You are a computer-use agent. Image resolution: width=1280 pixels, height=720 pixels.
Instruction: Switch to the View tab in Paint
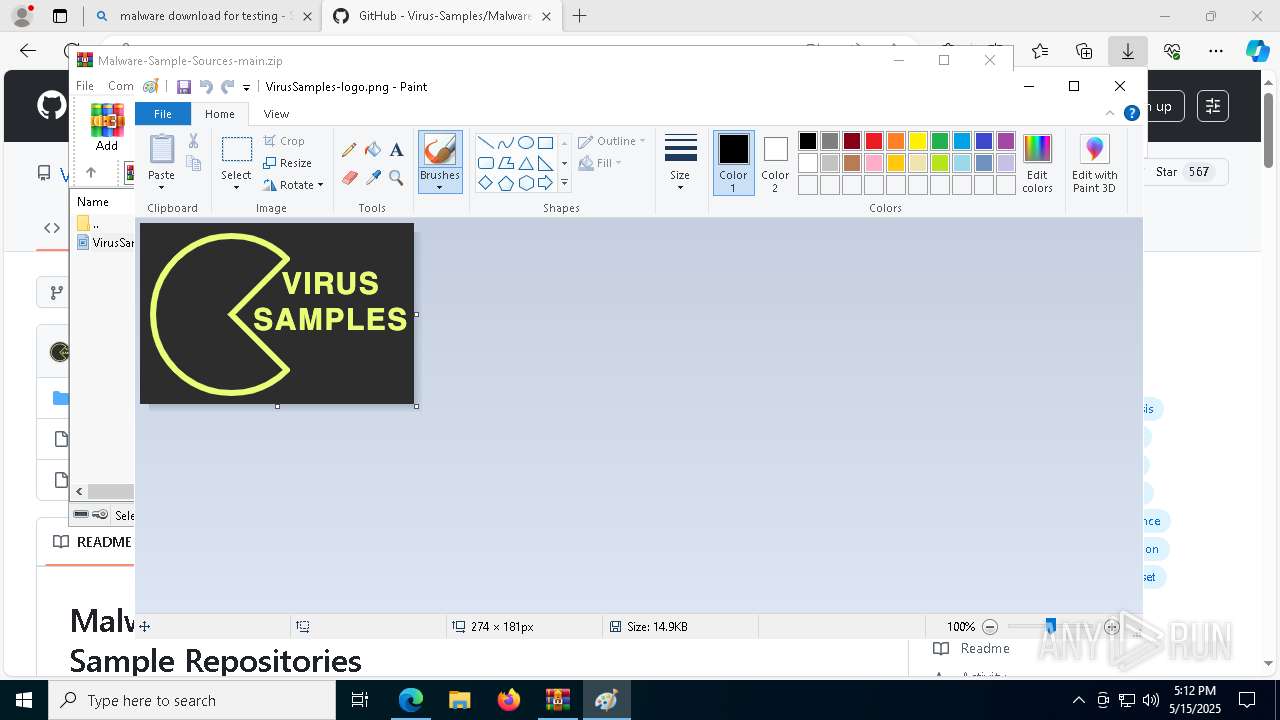[x=276, y=114]
